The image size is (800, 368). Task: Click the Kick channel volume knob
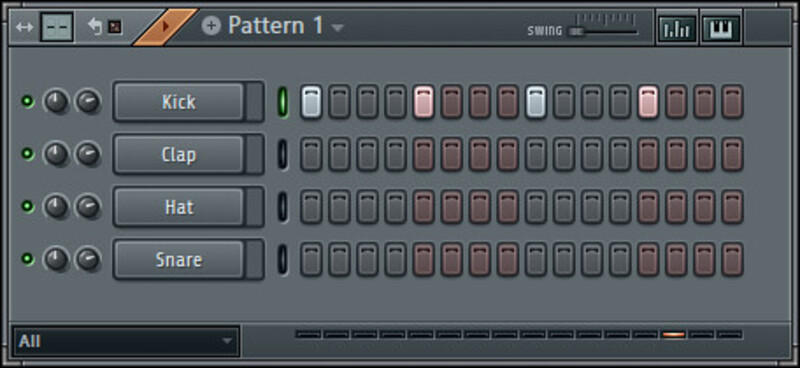[88, 101]
